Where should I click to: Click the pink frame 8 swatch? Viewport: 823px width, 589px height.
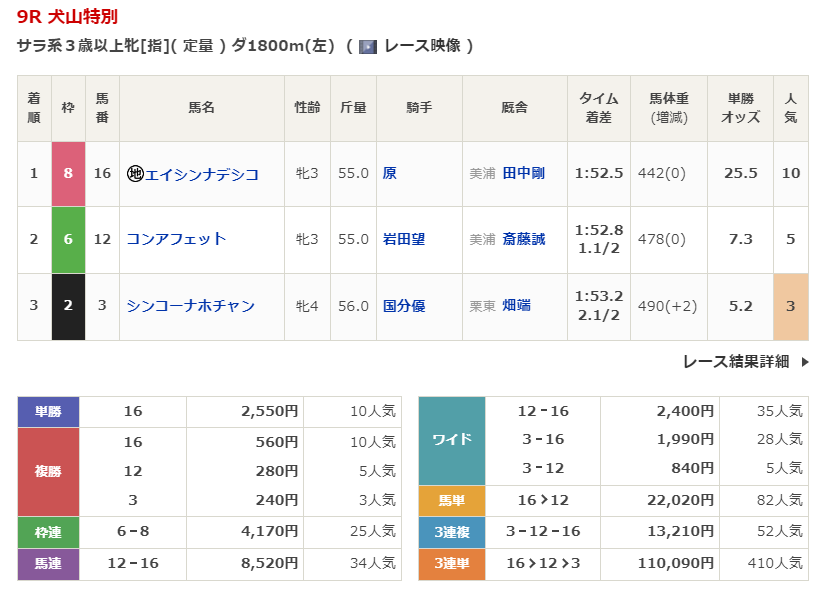(x=68, y=173)
